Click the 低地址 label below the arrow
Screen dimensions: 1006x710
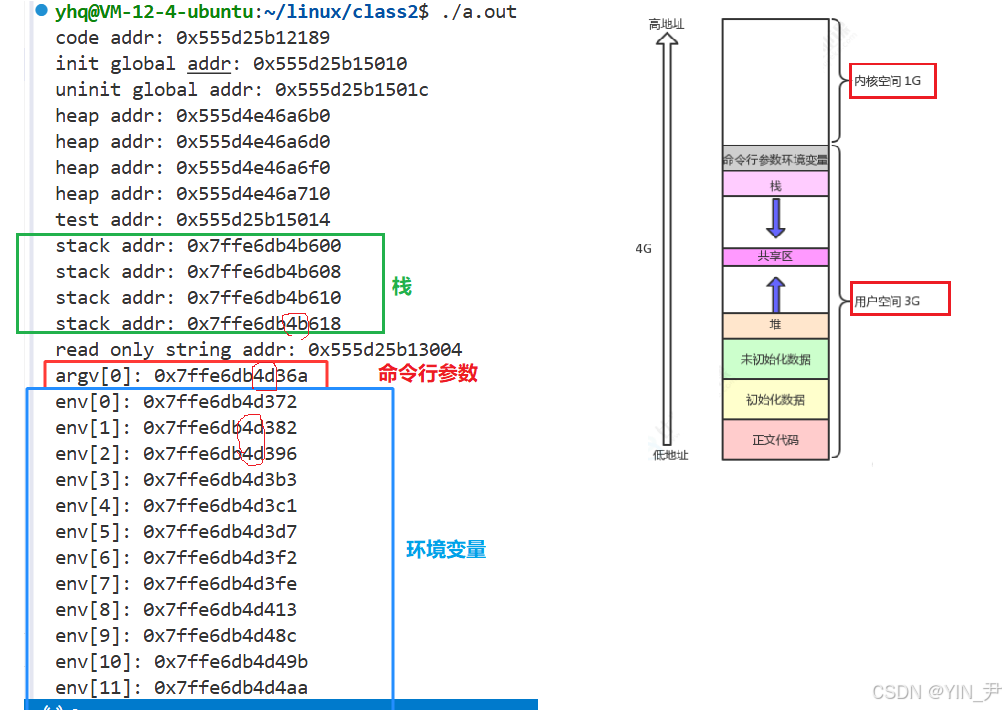tap(670, 455)
